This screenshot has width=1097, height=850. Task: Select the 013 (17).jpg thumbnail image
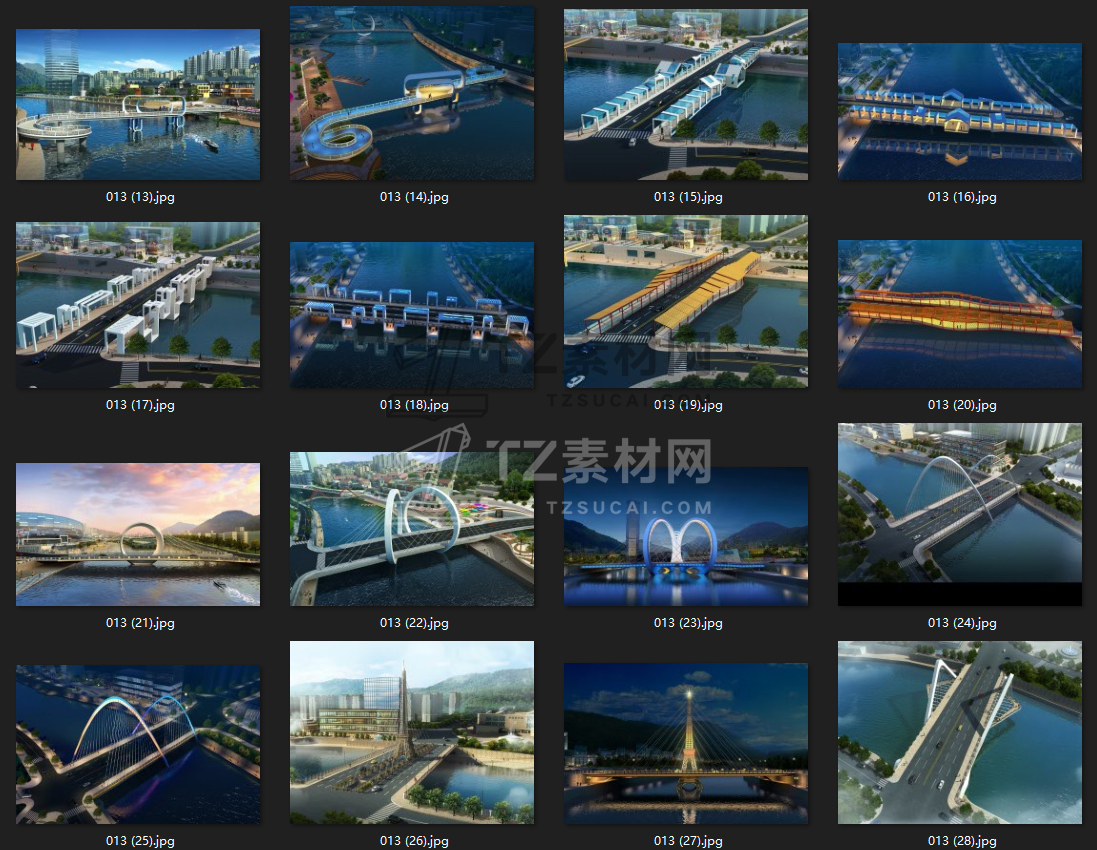tap(138, 305)
